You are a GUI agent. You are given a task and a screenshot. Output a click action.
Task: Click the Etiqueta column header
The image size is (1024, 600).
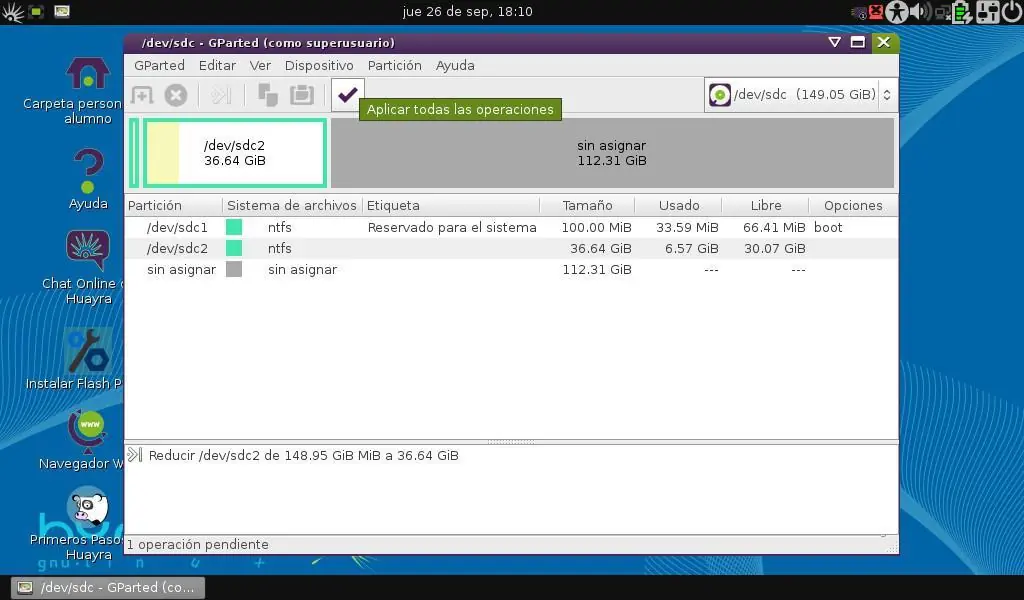[451, 206]
